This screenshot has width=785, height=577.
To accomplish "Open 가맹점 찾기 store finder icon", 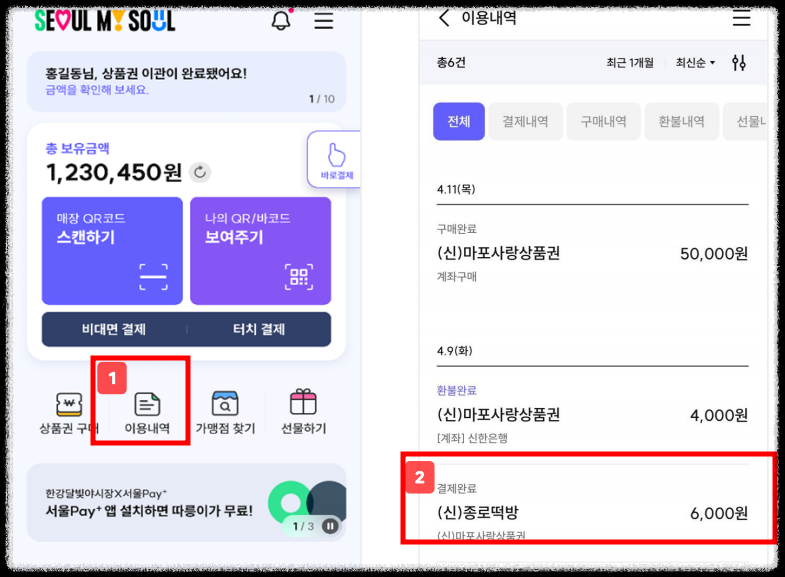I will [225, 413].
